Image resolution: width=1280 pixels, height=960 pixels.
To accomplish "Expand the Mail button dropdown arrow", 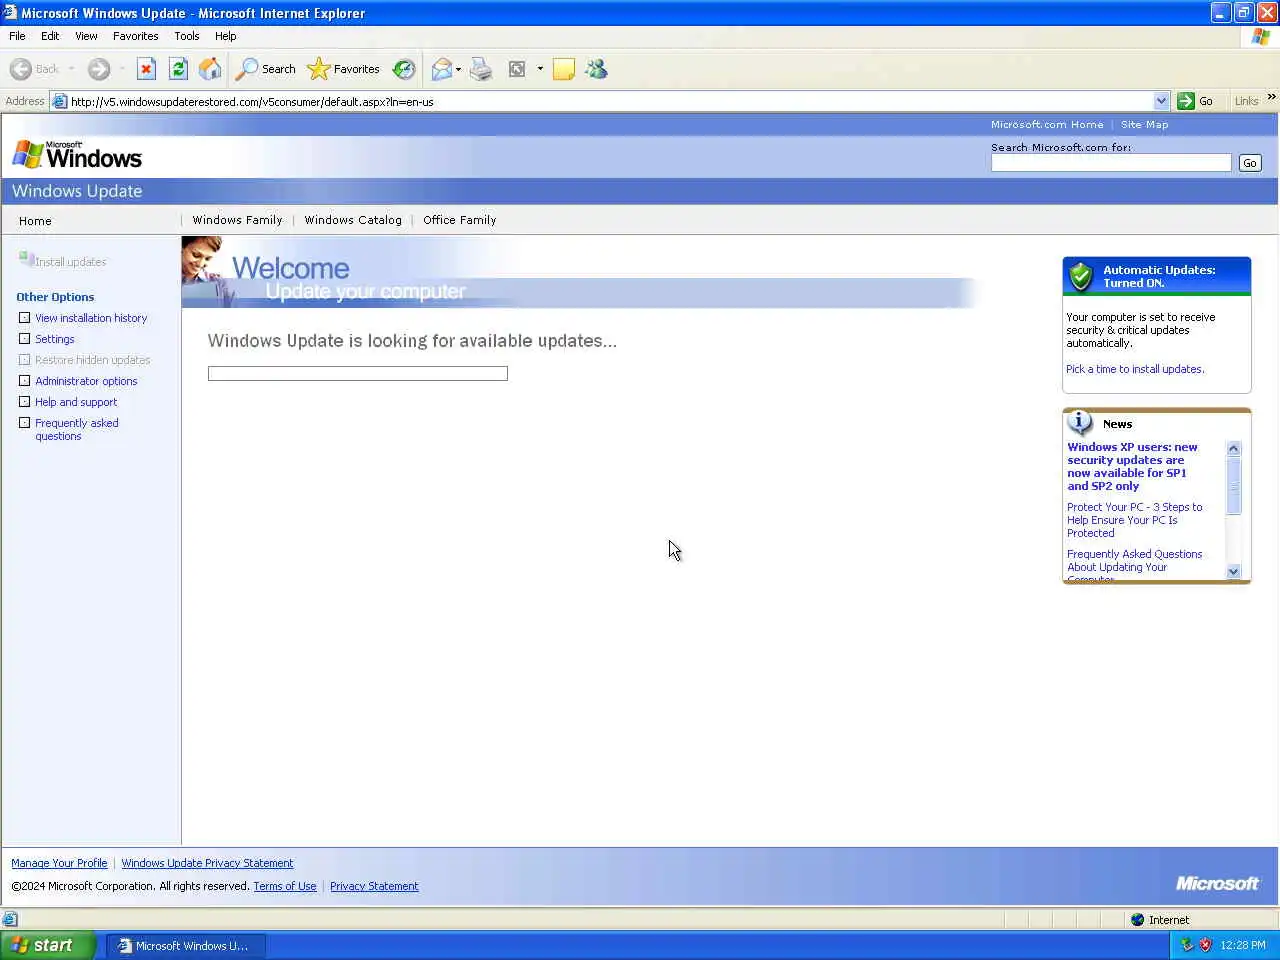I will coord(458,69).
